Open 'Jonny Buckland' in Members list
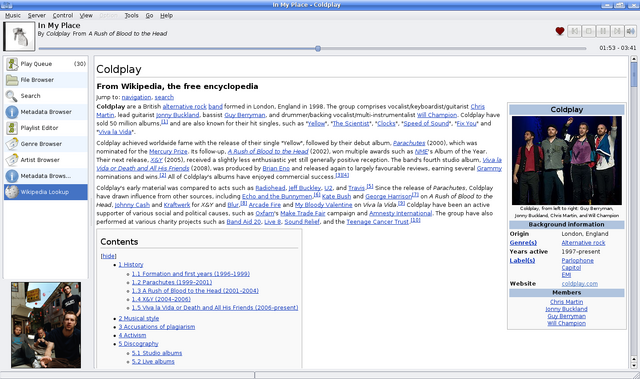 click(x=567, y=309)
